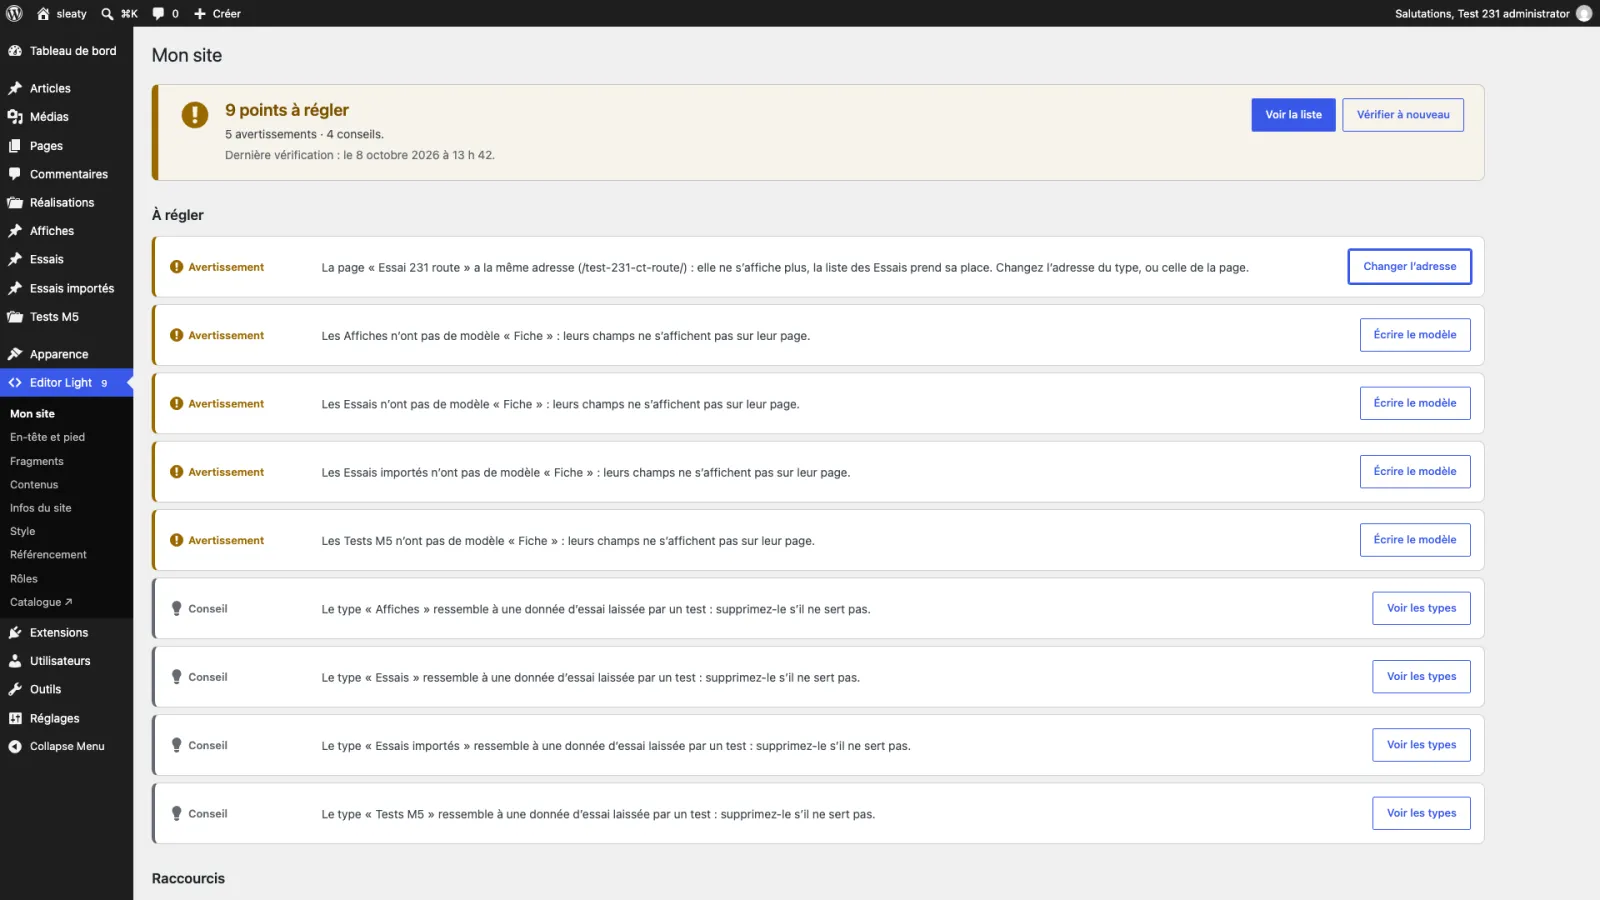Screen dimensions: 1600x900
Task: Open the sleaty site home link
Action: coord(62,14)
